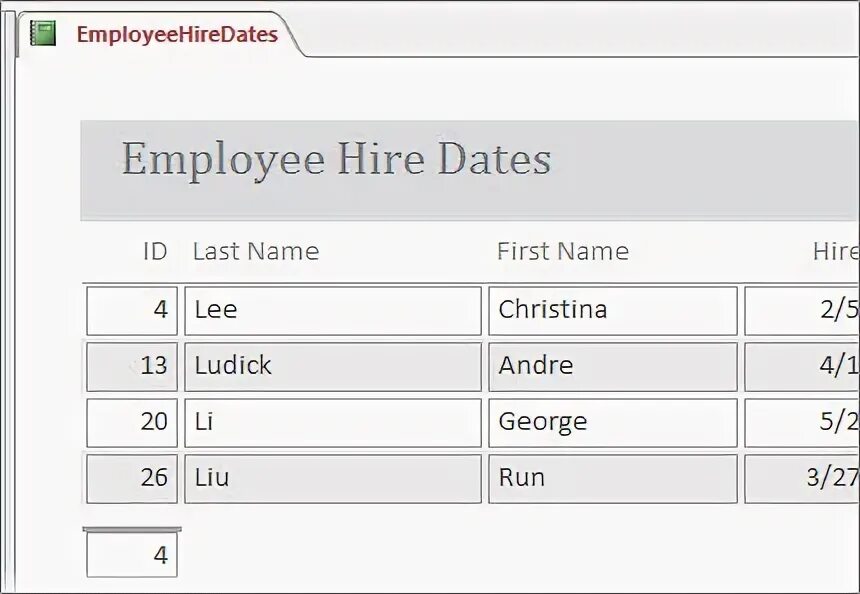860x594 pixels.
Task: Select the ID field showing 13
Action: pyautogui.click(x=132, y=366)
